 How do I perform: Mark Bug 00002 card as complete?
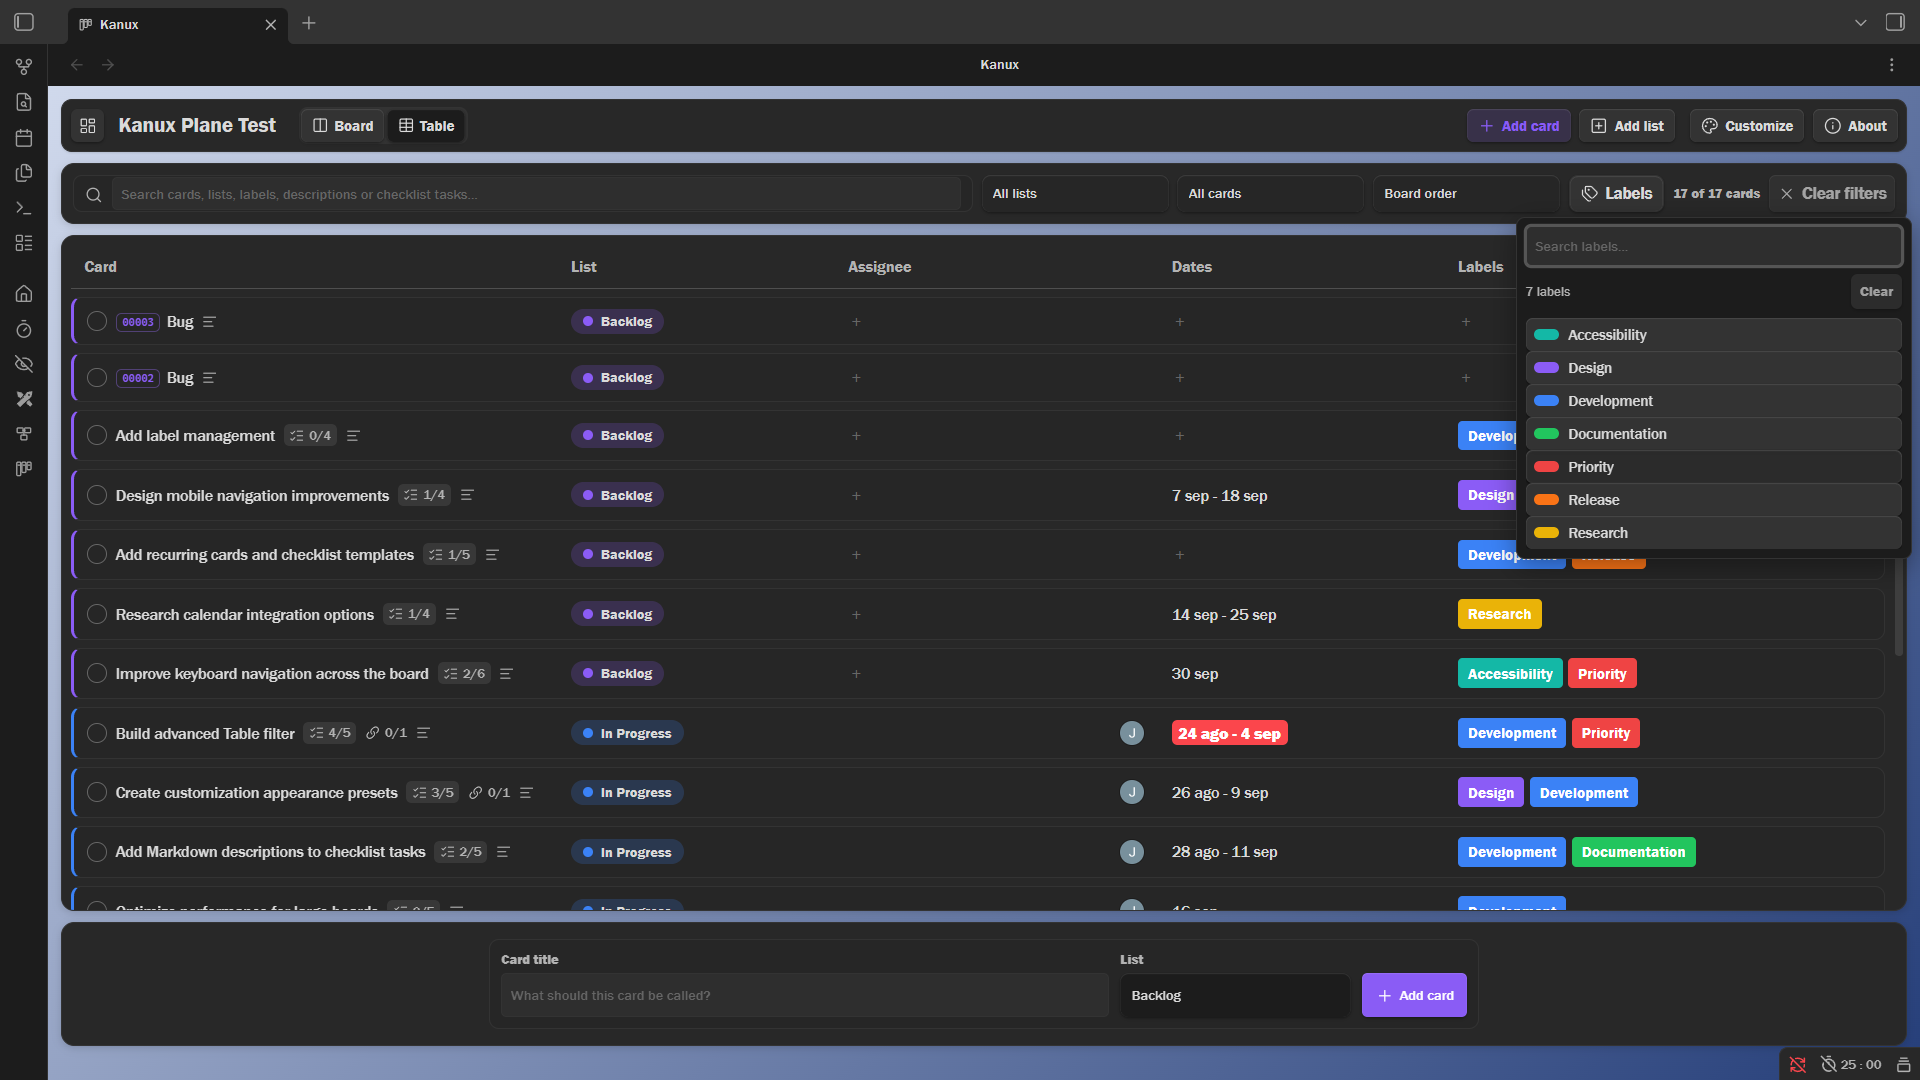click(x=97, y=377)
